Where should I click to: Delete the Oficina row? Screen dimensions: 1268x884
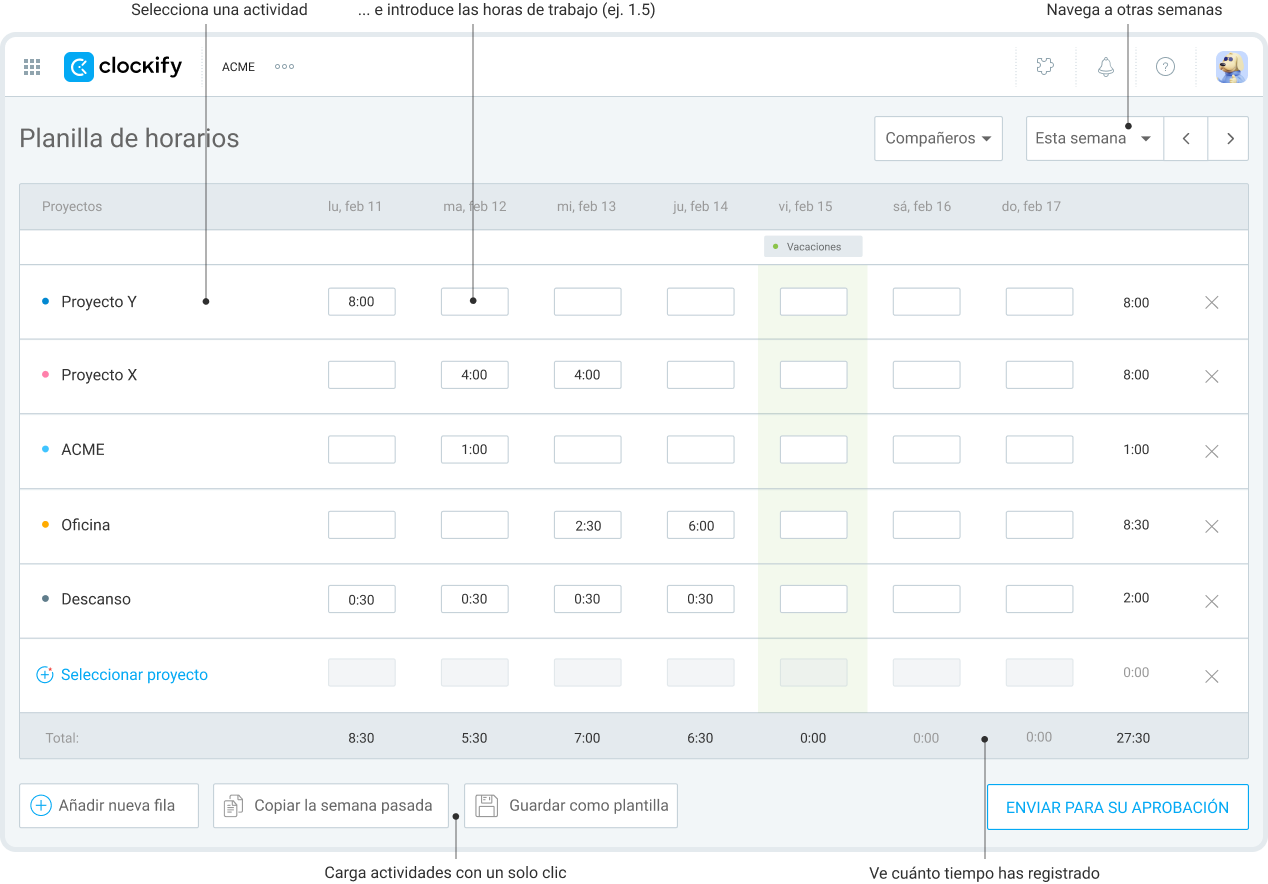point(1211,526)
